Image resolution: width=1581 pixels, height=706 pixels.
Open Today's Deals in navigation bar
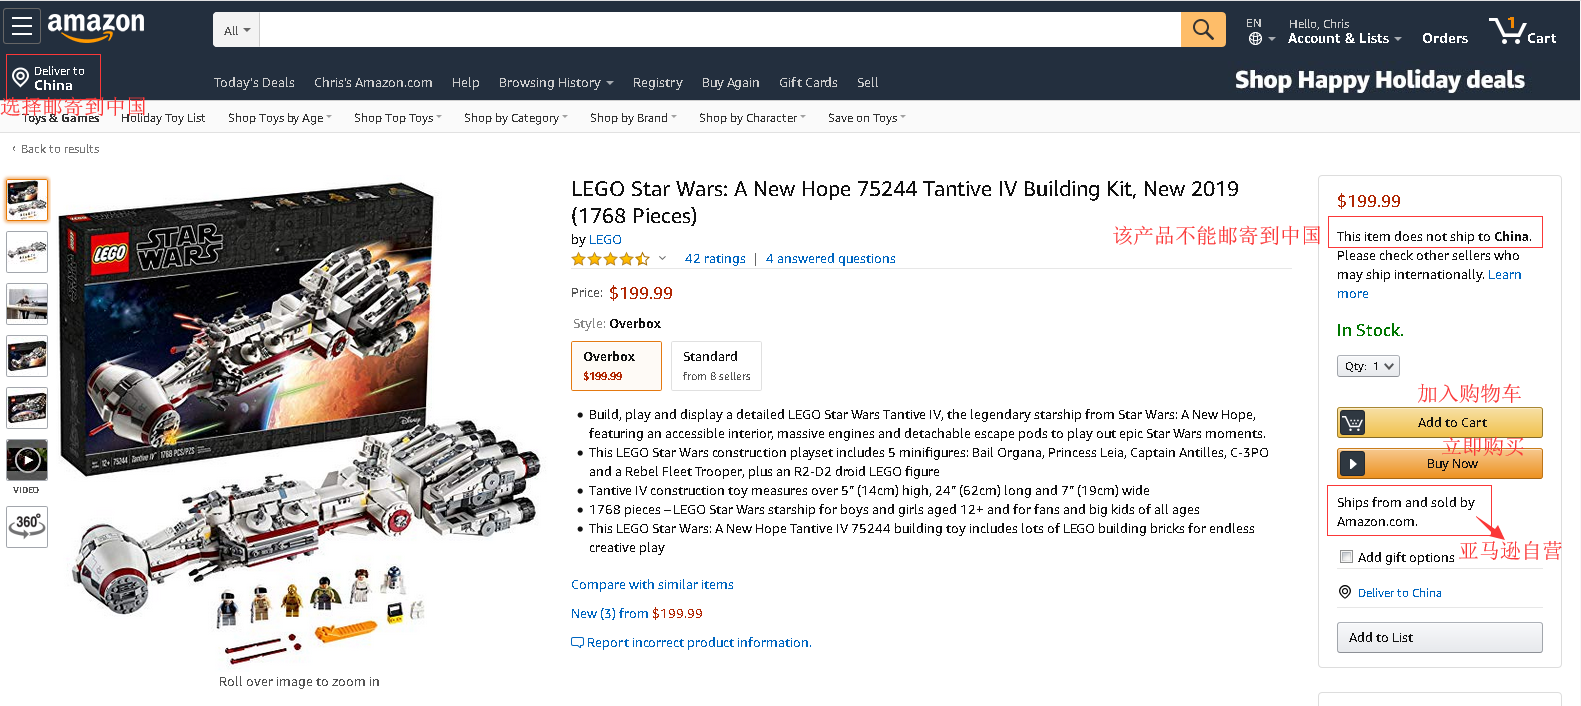click(x=254, y=83)
